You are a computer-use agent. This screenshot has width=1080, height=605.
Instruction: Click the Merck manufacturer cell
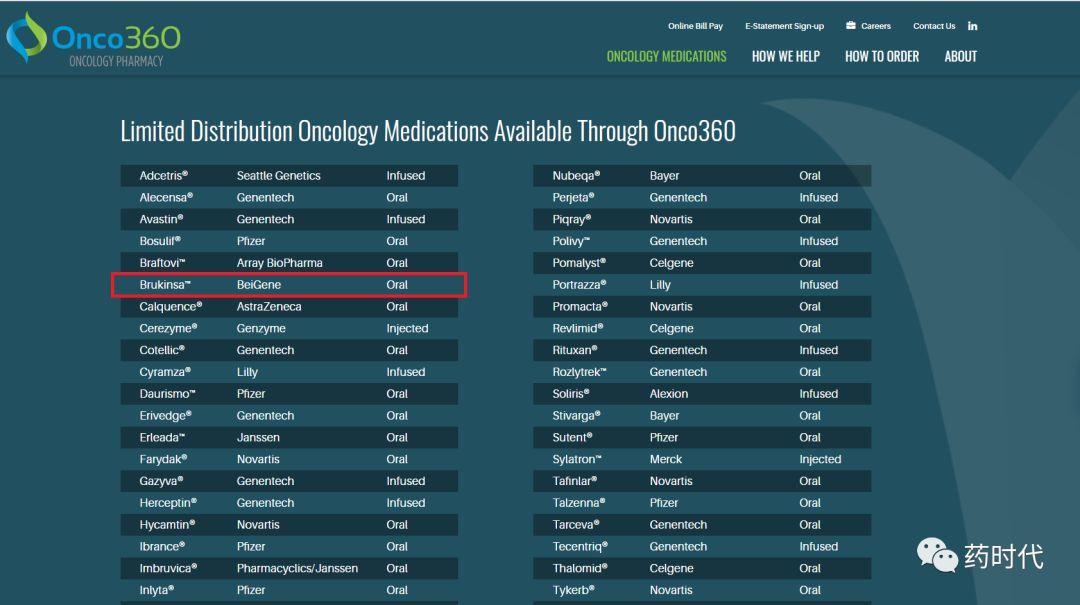665,460
